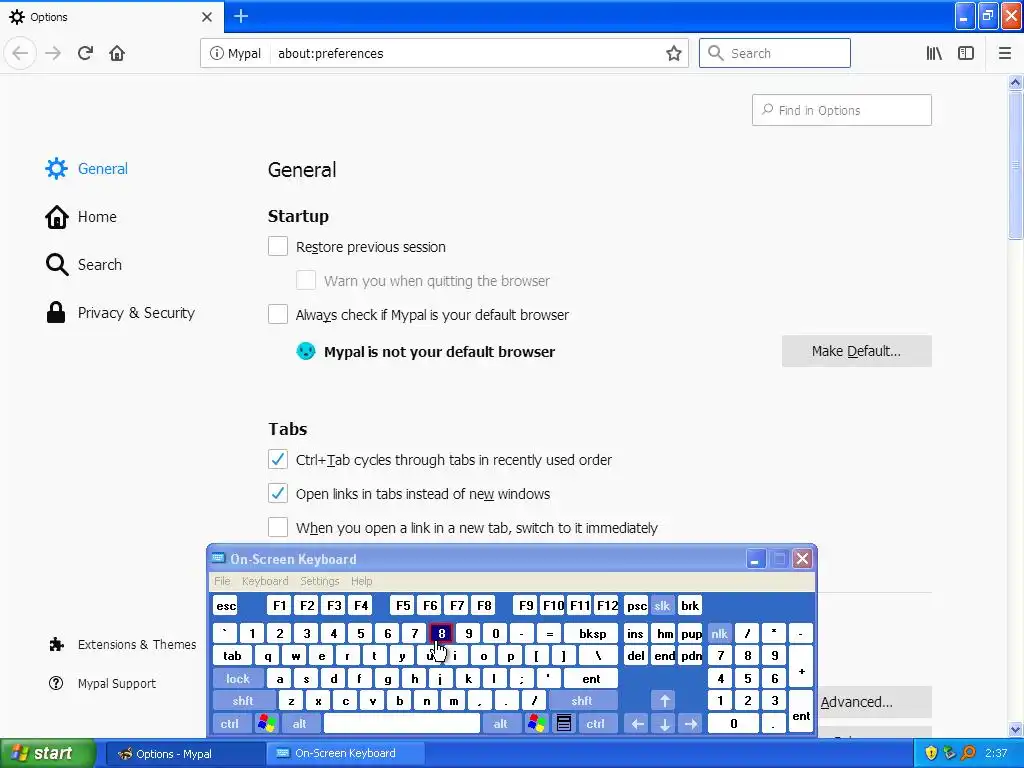Image resolution: width=1024 pixels, height=768 pixels.
Task: Open the Help menu in On-Screen Keyboard
Action: click(x=361, y=581)
